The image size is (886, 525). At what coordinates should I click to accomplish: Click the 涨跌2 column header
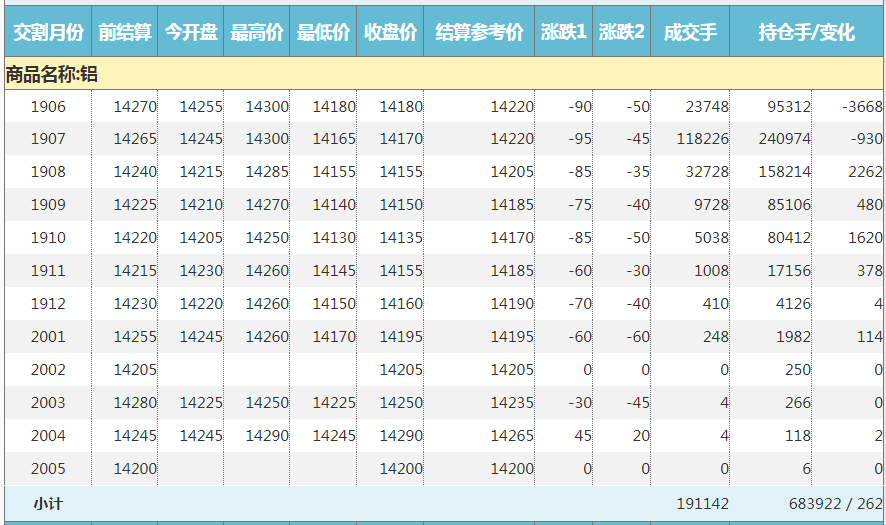[x=622, y=32]
